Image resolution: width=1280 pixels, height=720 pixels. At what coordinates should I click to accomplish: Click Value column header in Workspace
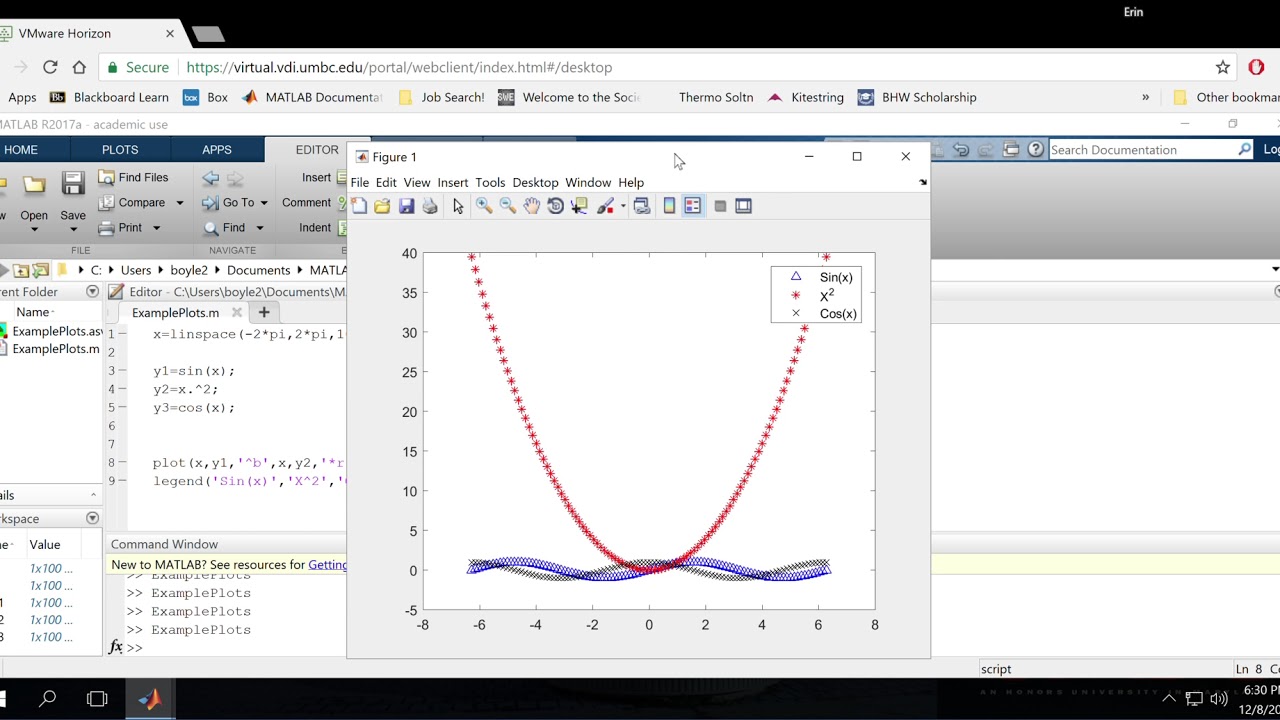point(45,545)
